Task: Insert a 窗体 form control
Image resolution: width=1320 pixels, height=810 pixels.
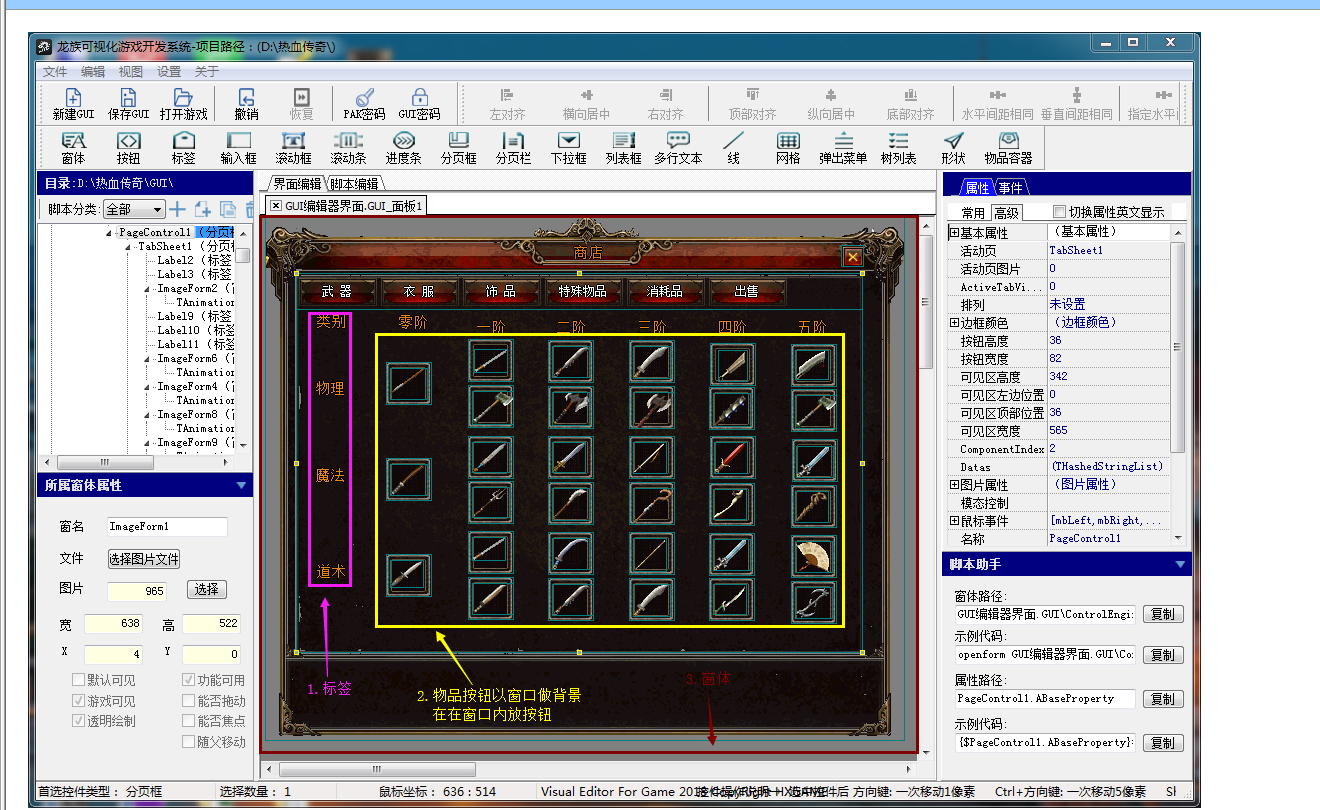Action: pyautogui.click(x=73, y=148)
